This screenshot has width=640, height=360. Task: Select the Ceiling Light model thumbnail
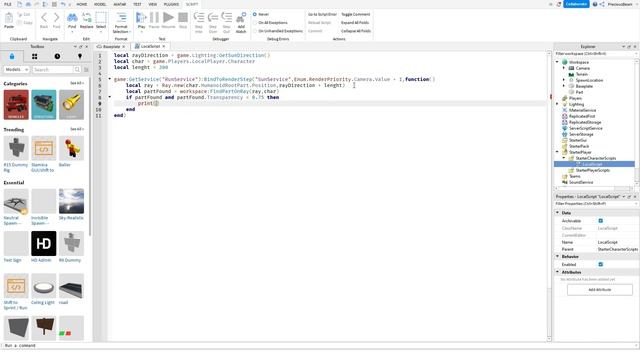[44, 286]
